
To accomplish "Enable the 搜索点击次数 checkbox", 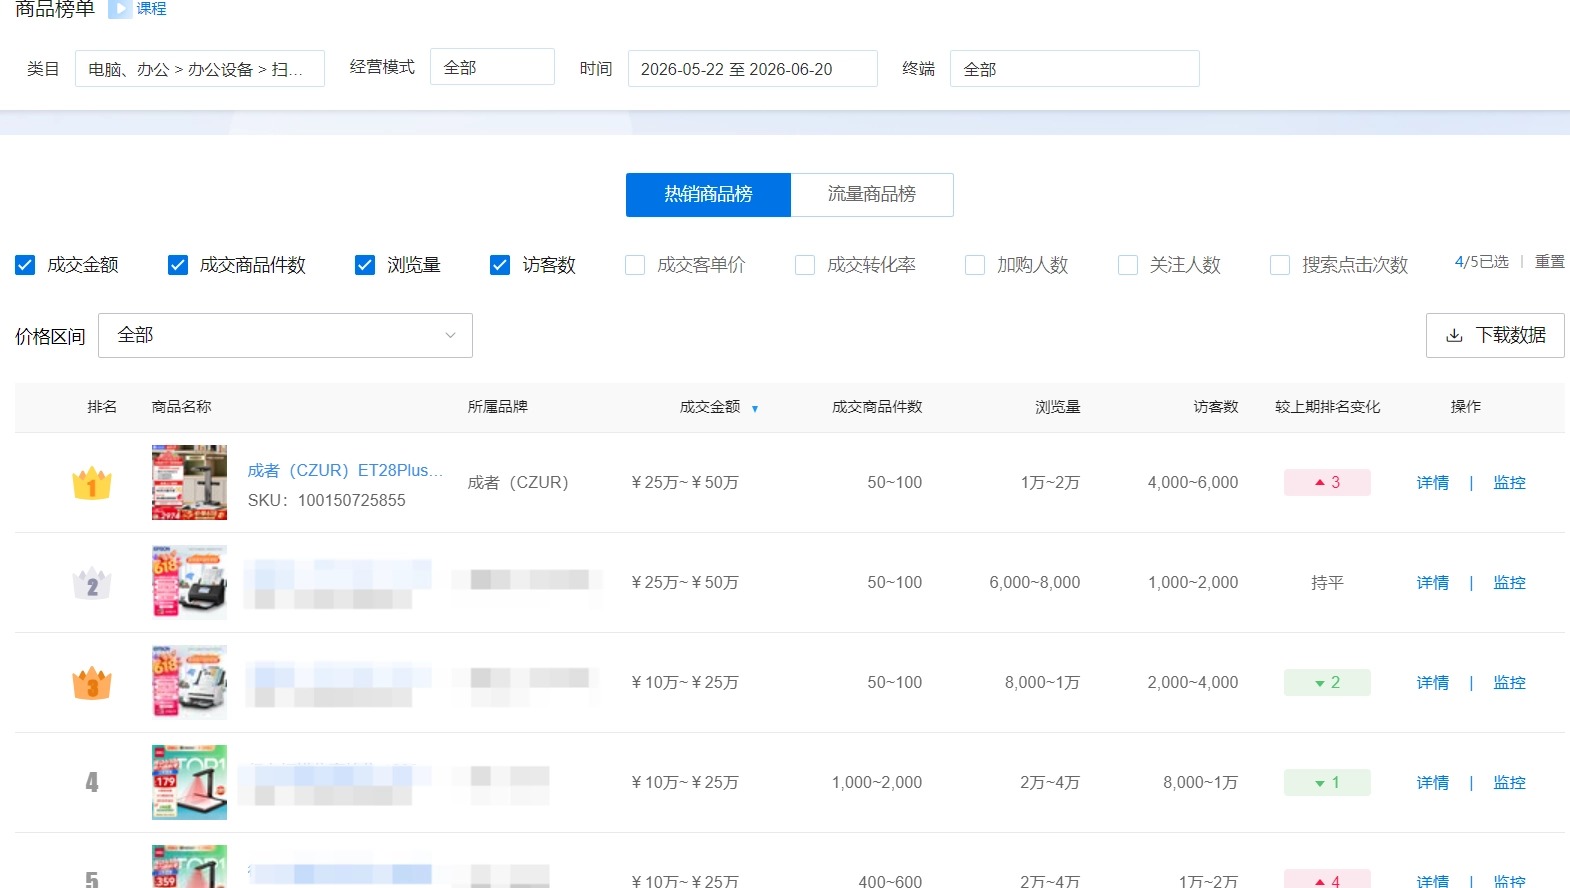I will click(1280, 265).
